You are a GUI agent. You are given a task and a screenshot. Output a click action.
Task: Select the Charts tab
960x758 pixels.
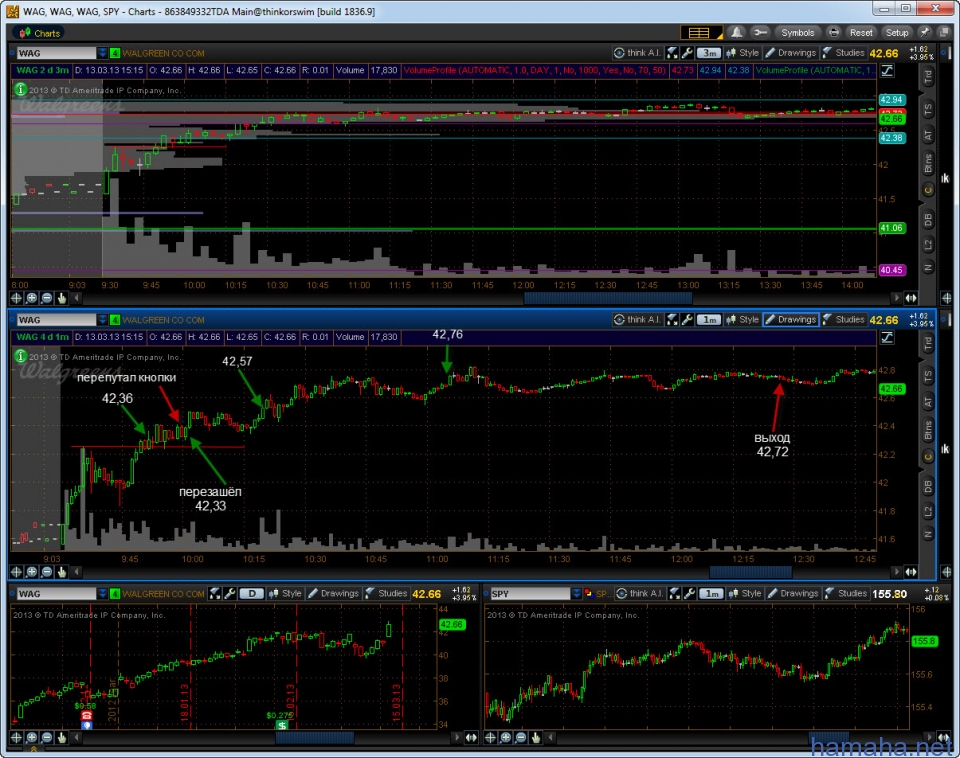40,33
